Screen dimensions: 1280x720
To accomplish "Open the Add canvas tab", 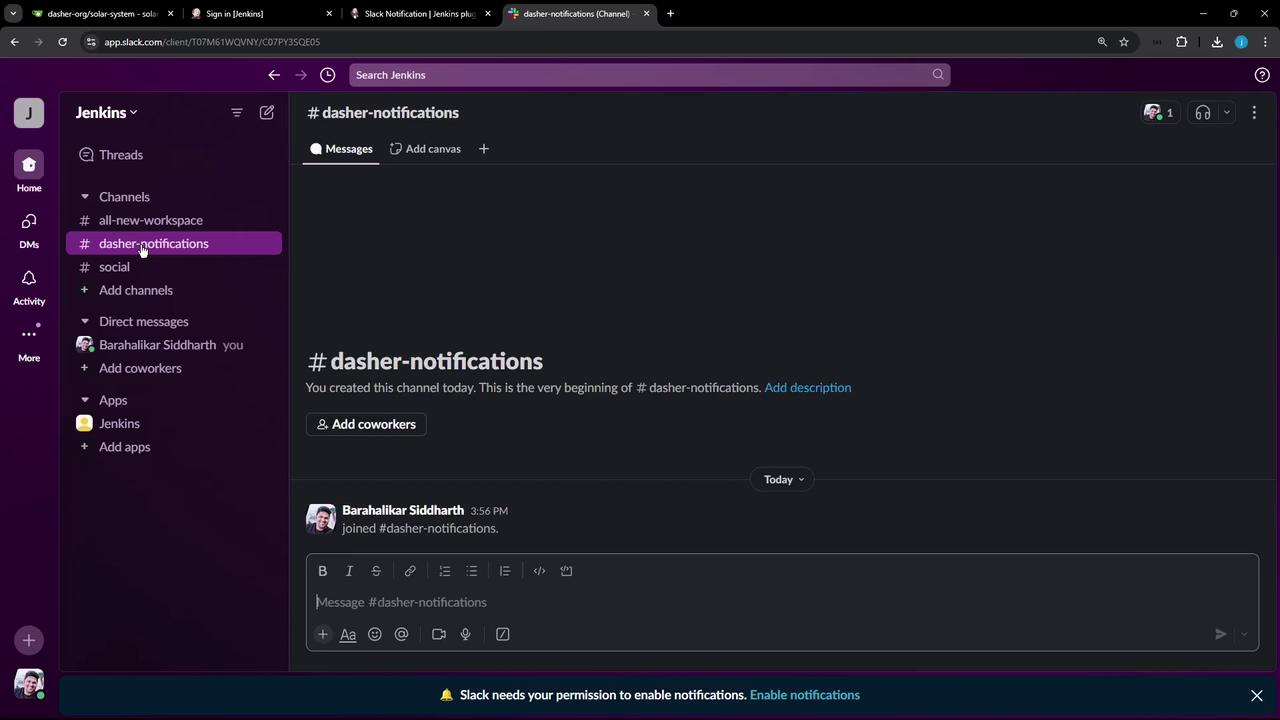I will (425, 149).
